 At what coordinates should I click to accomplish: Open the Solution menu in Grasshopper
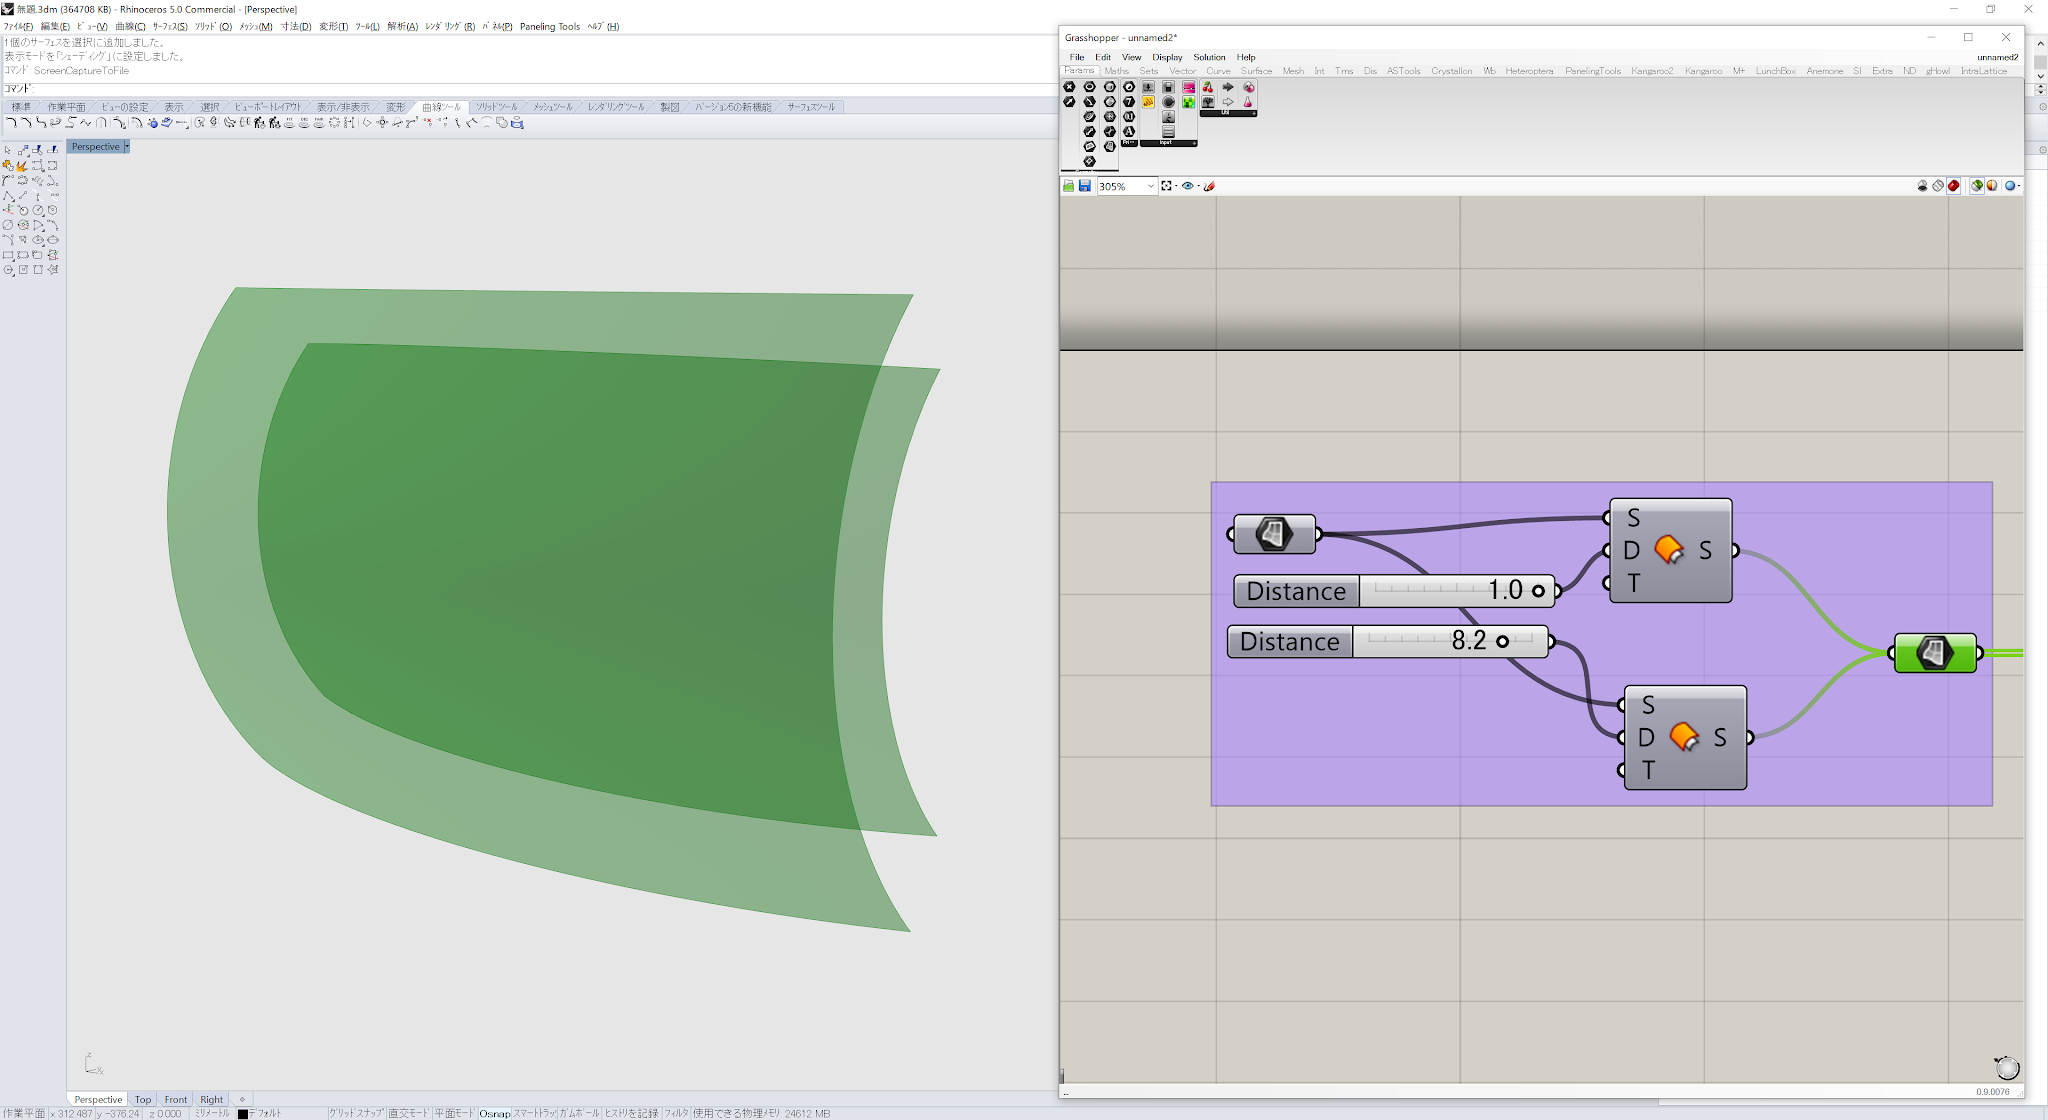coord(1208,57)
